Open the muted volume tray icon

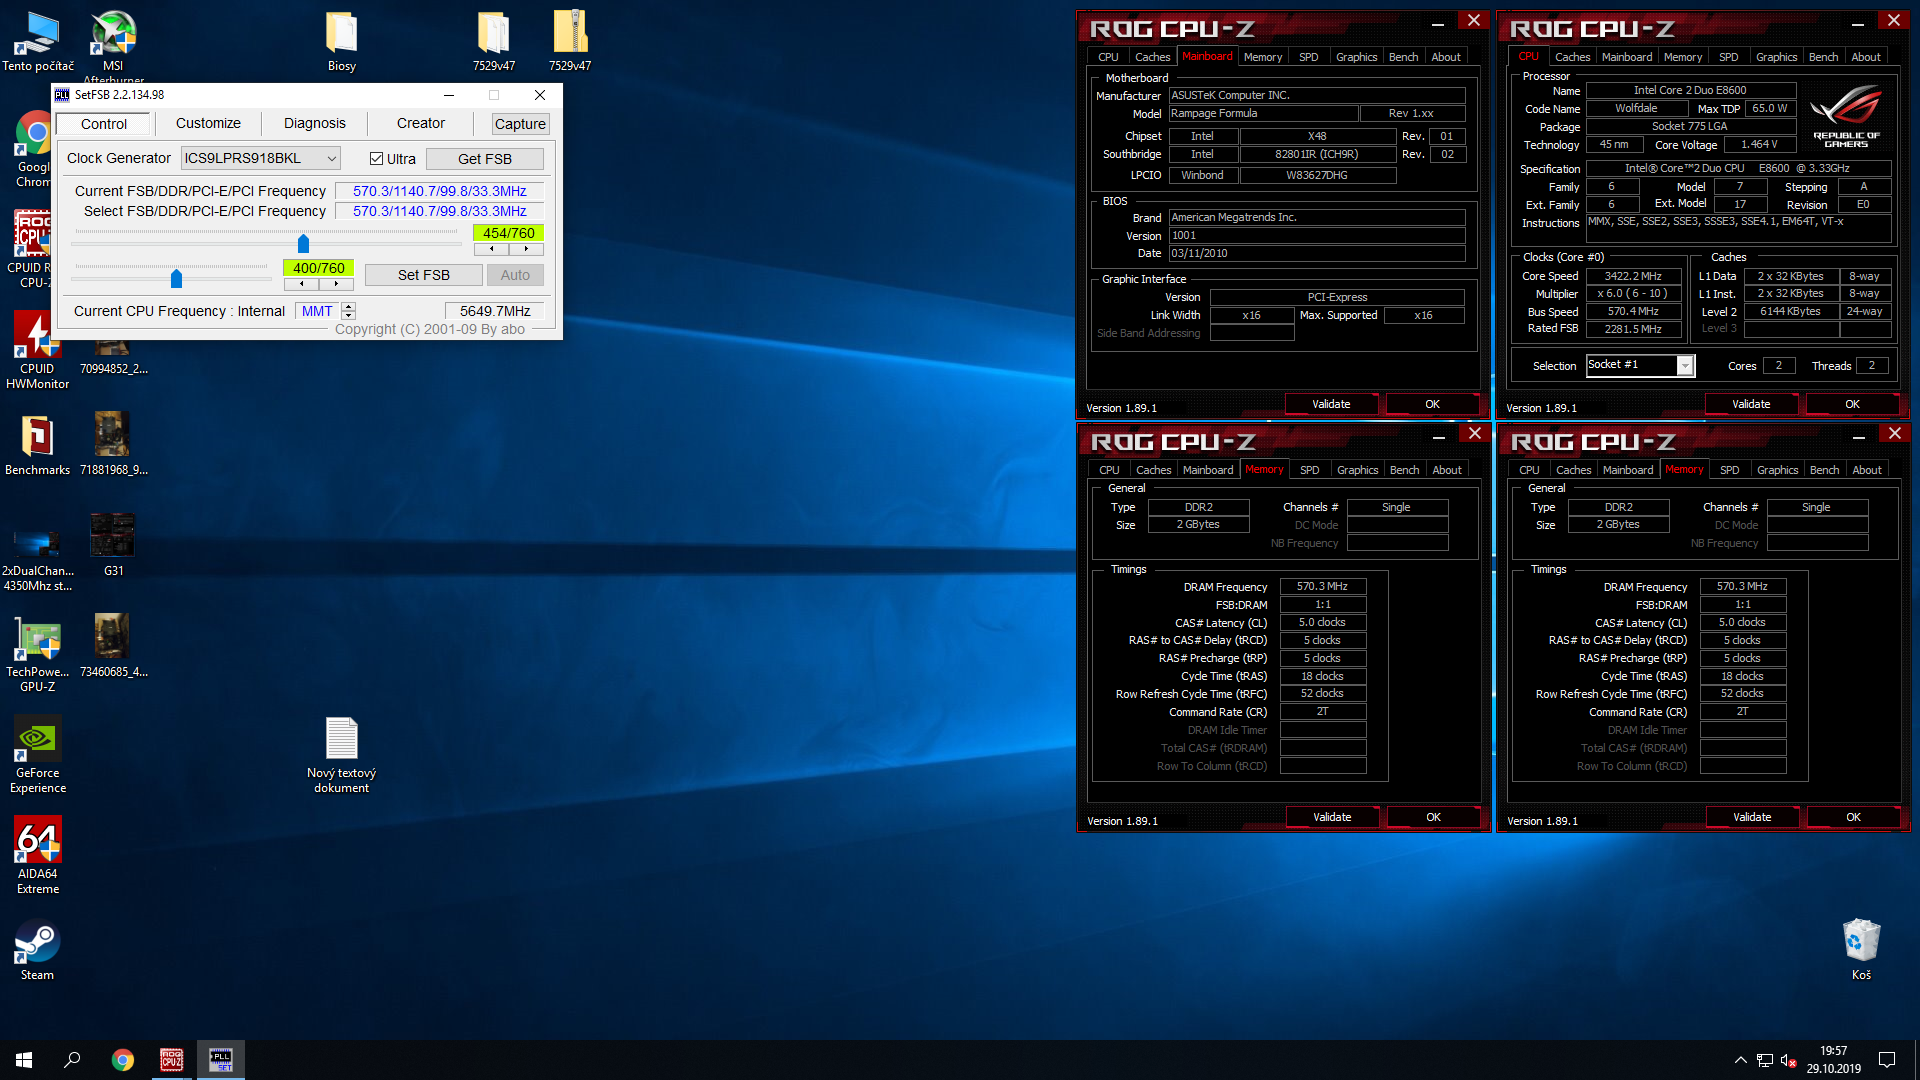pyautogui.click(x=1789, y=1060)
